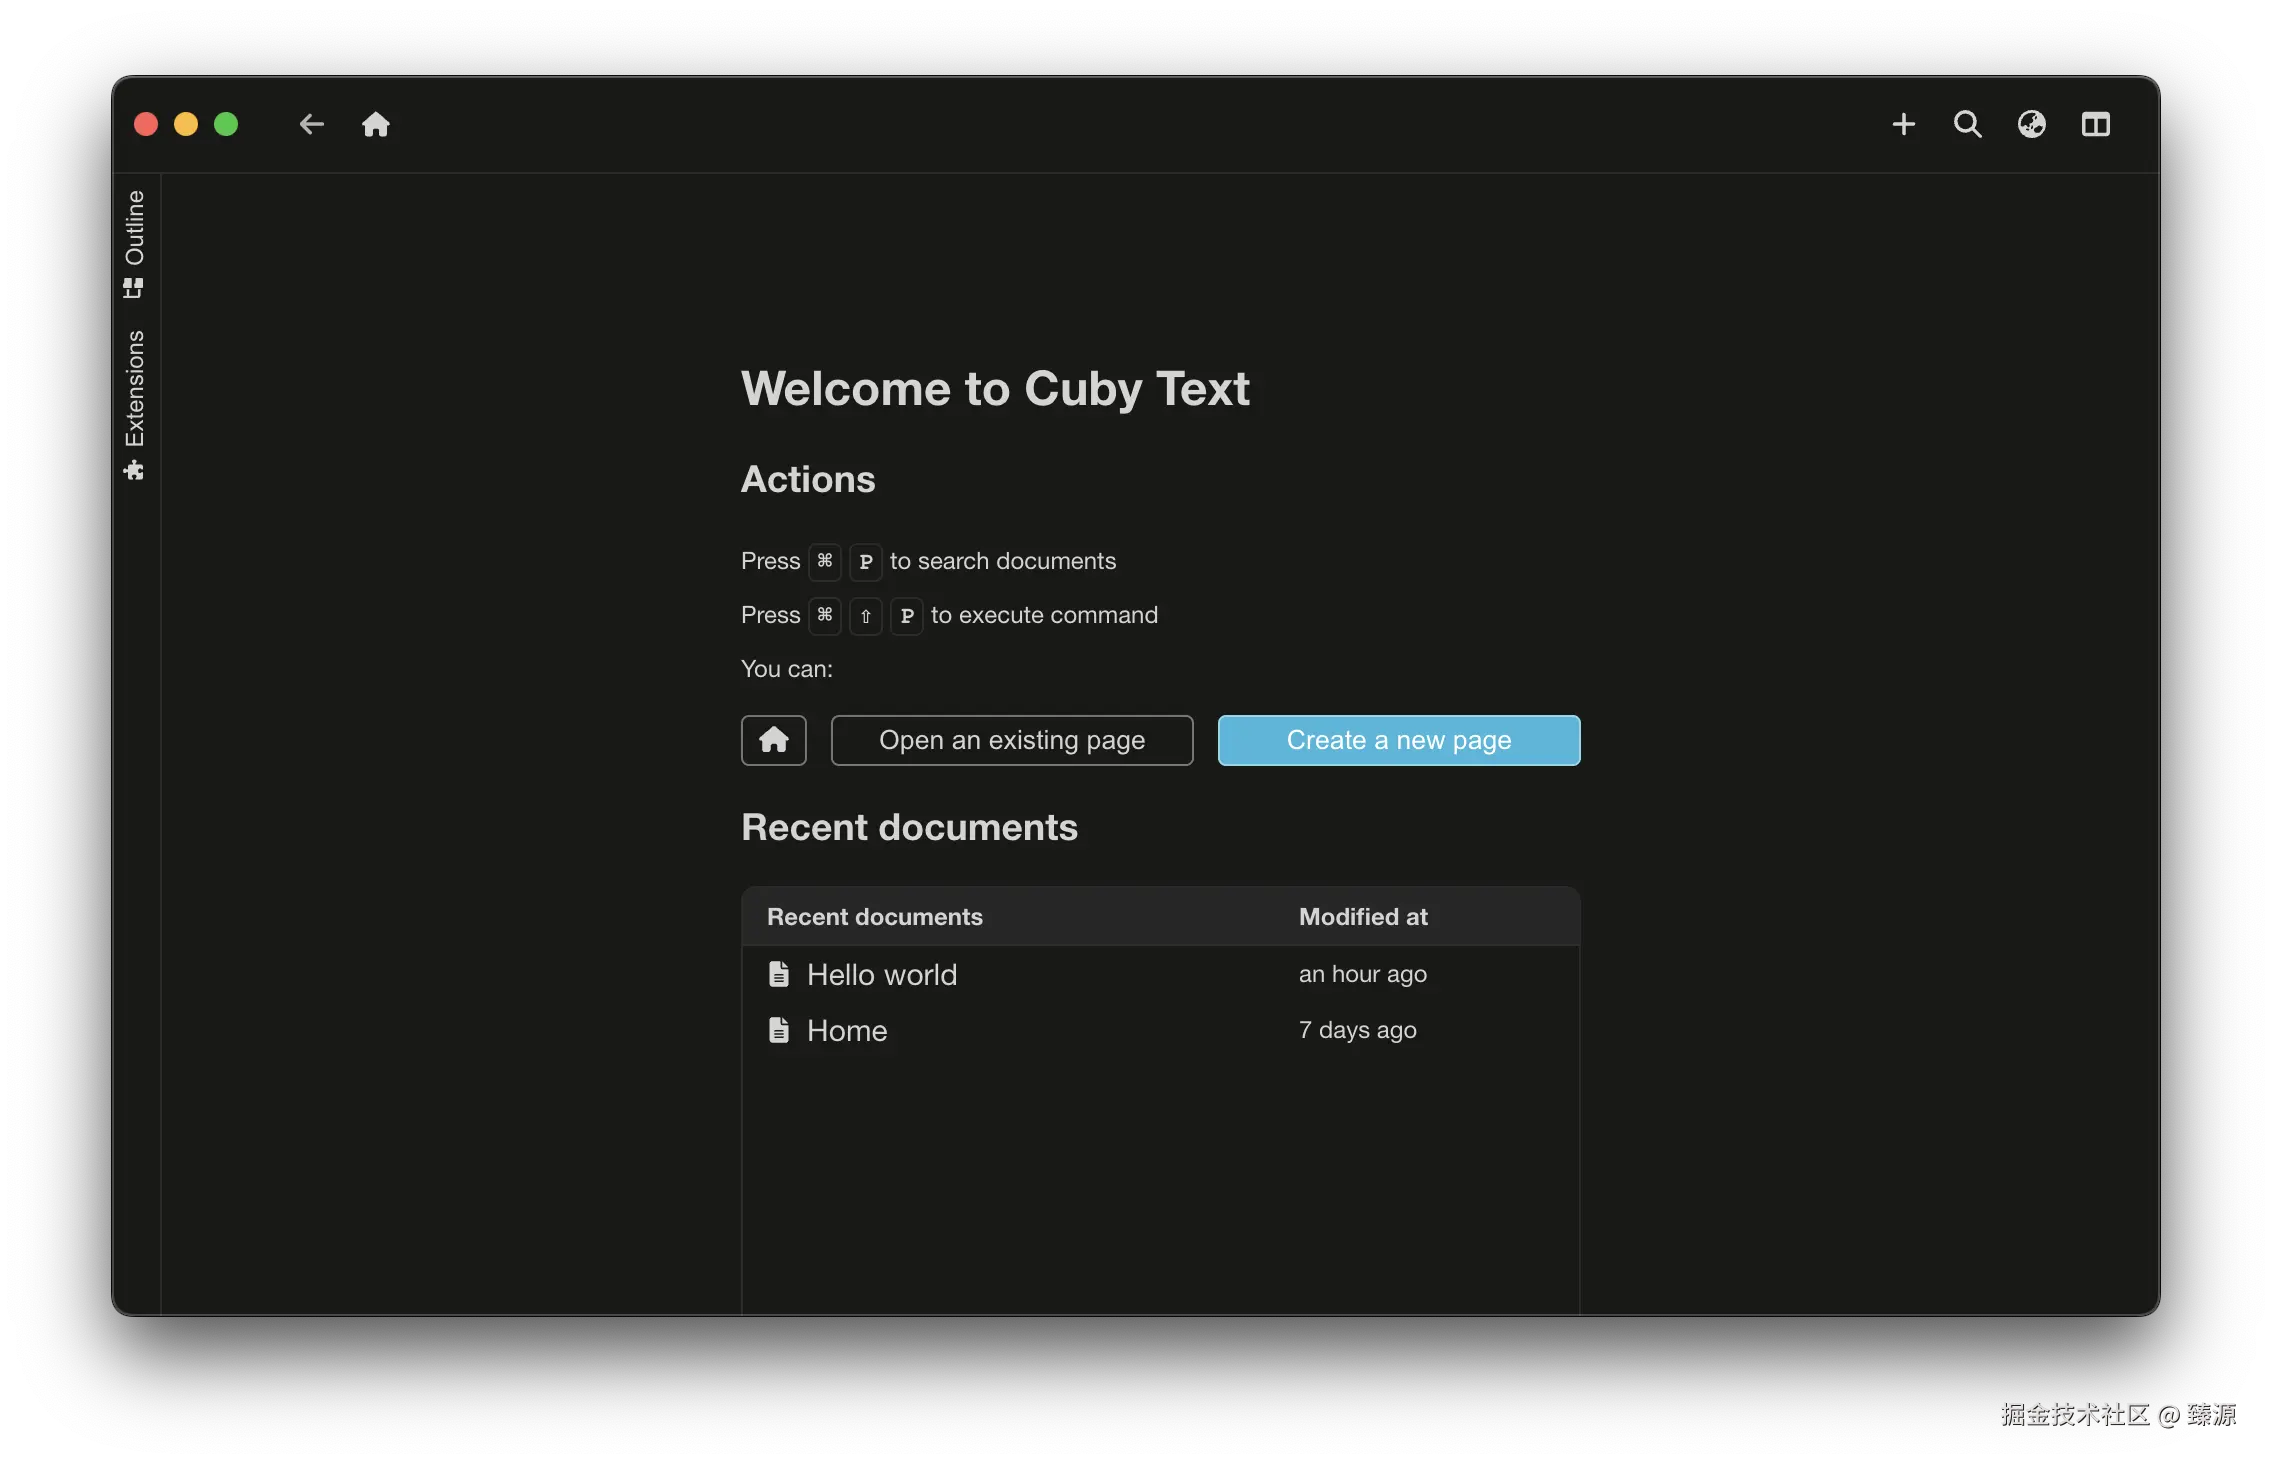The image size is (2272, 1464).
Task: Click the 'to search documents' text
Action: [1003, 561]
